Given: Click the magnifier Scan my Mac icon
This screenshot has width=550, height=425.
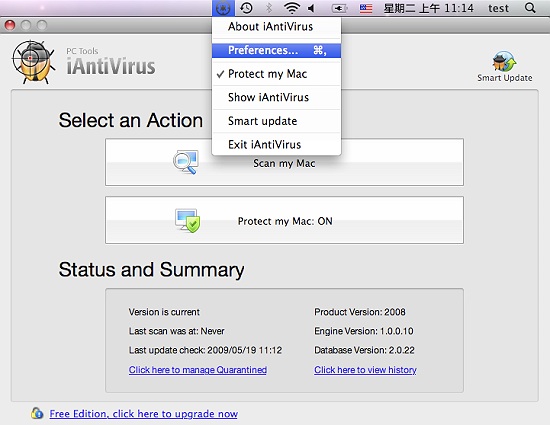Looking at the screenshot, I should 186,162.
